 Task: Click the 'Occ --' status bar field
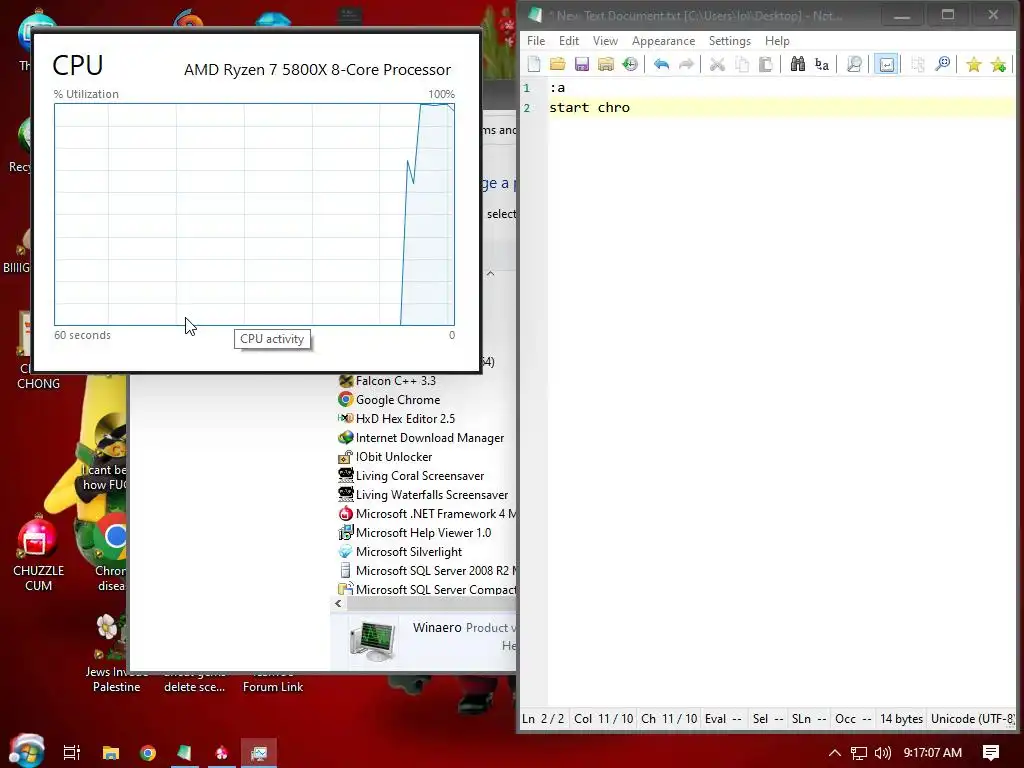[x=853, y=719]
